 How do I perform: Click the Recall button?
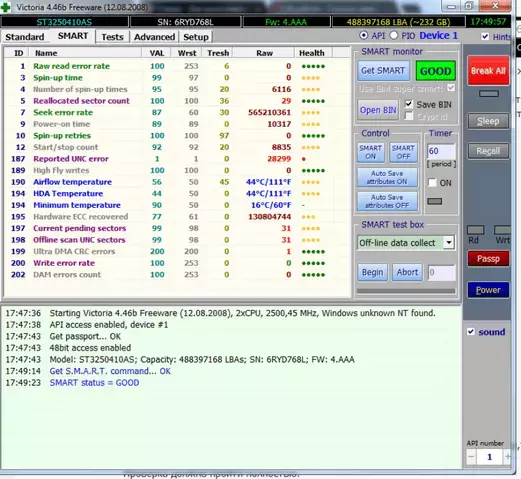pos(488,151)
